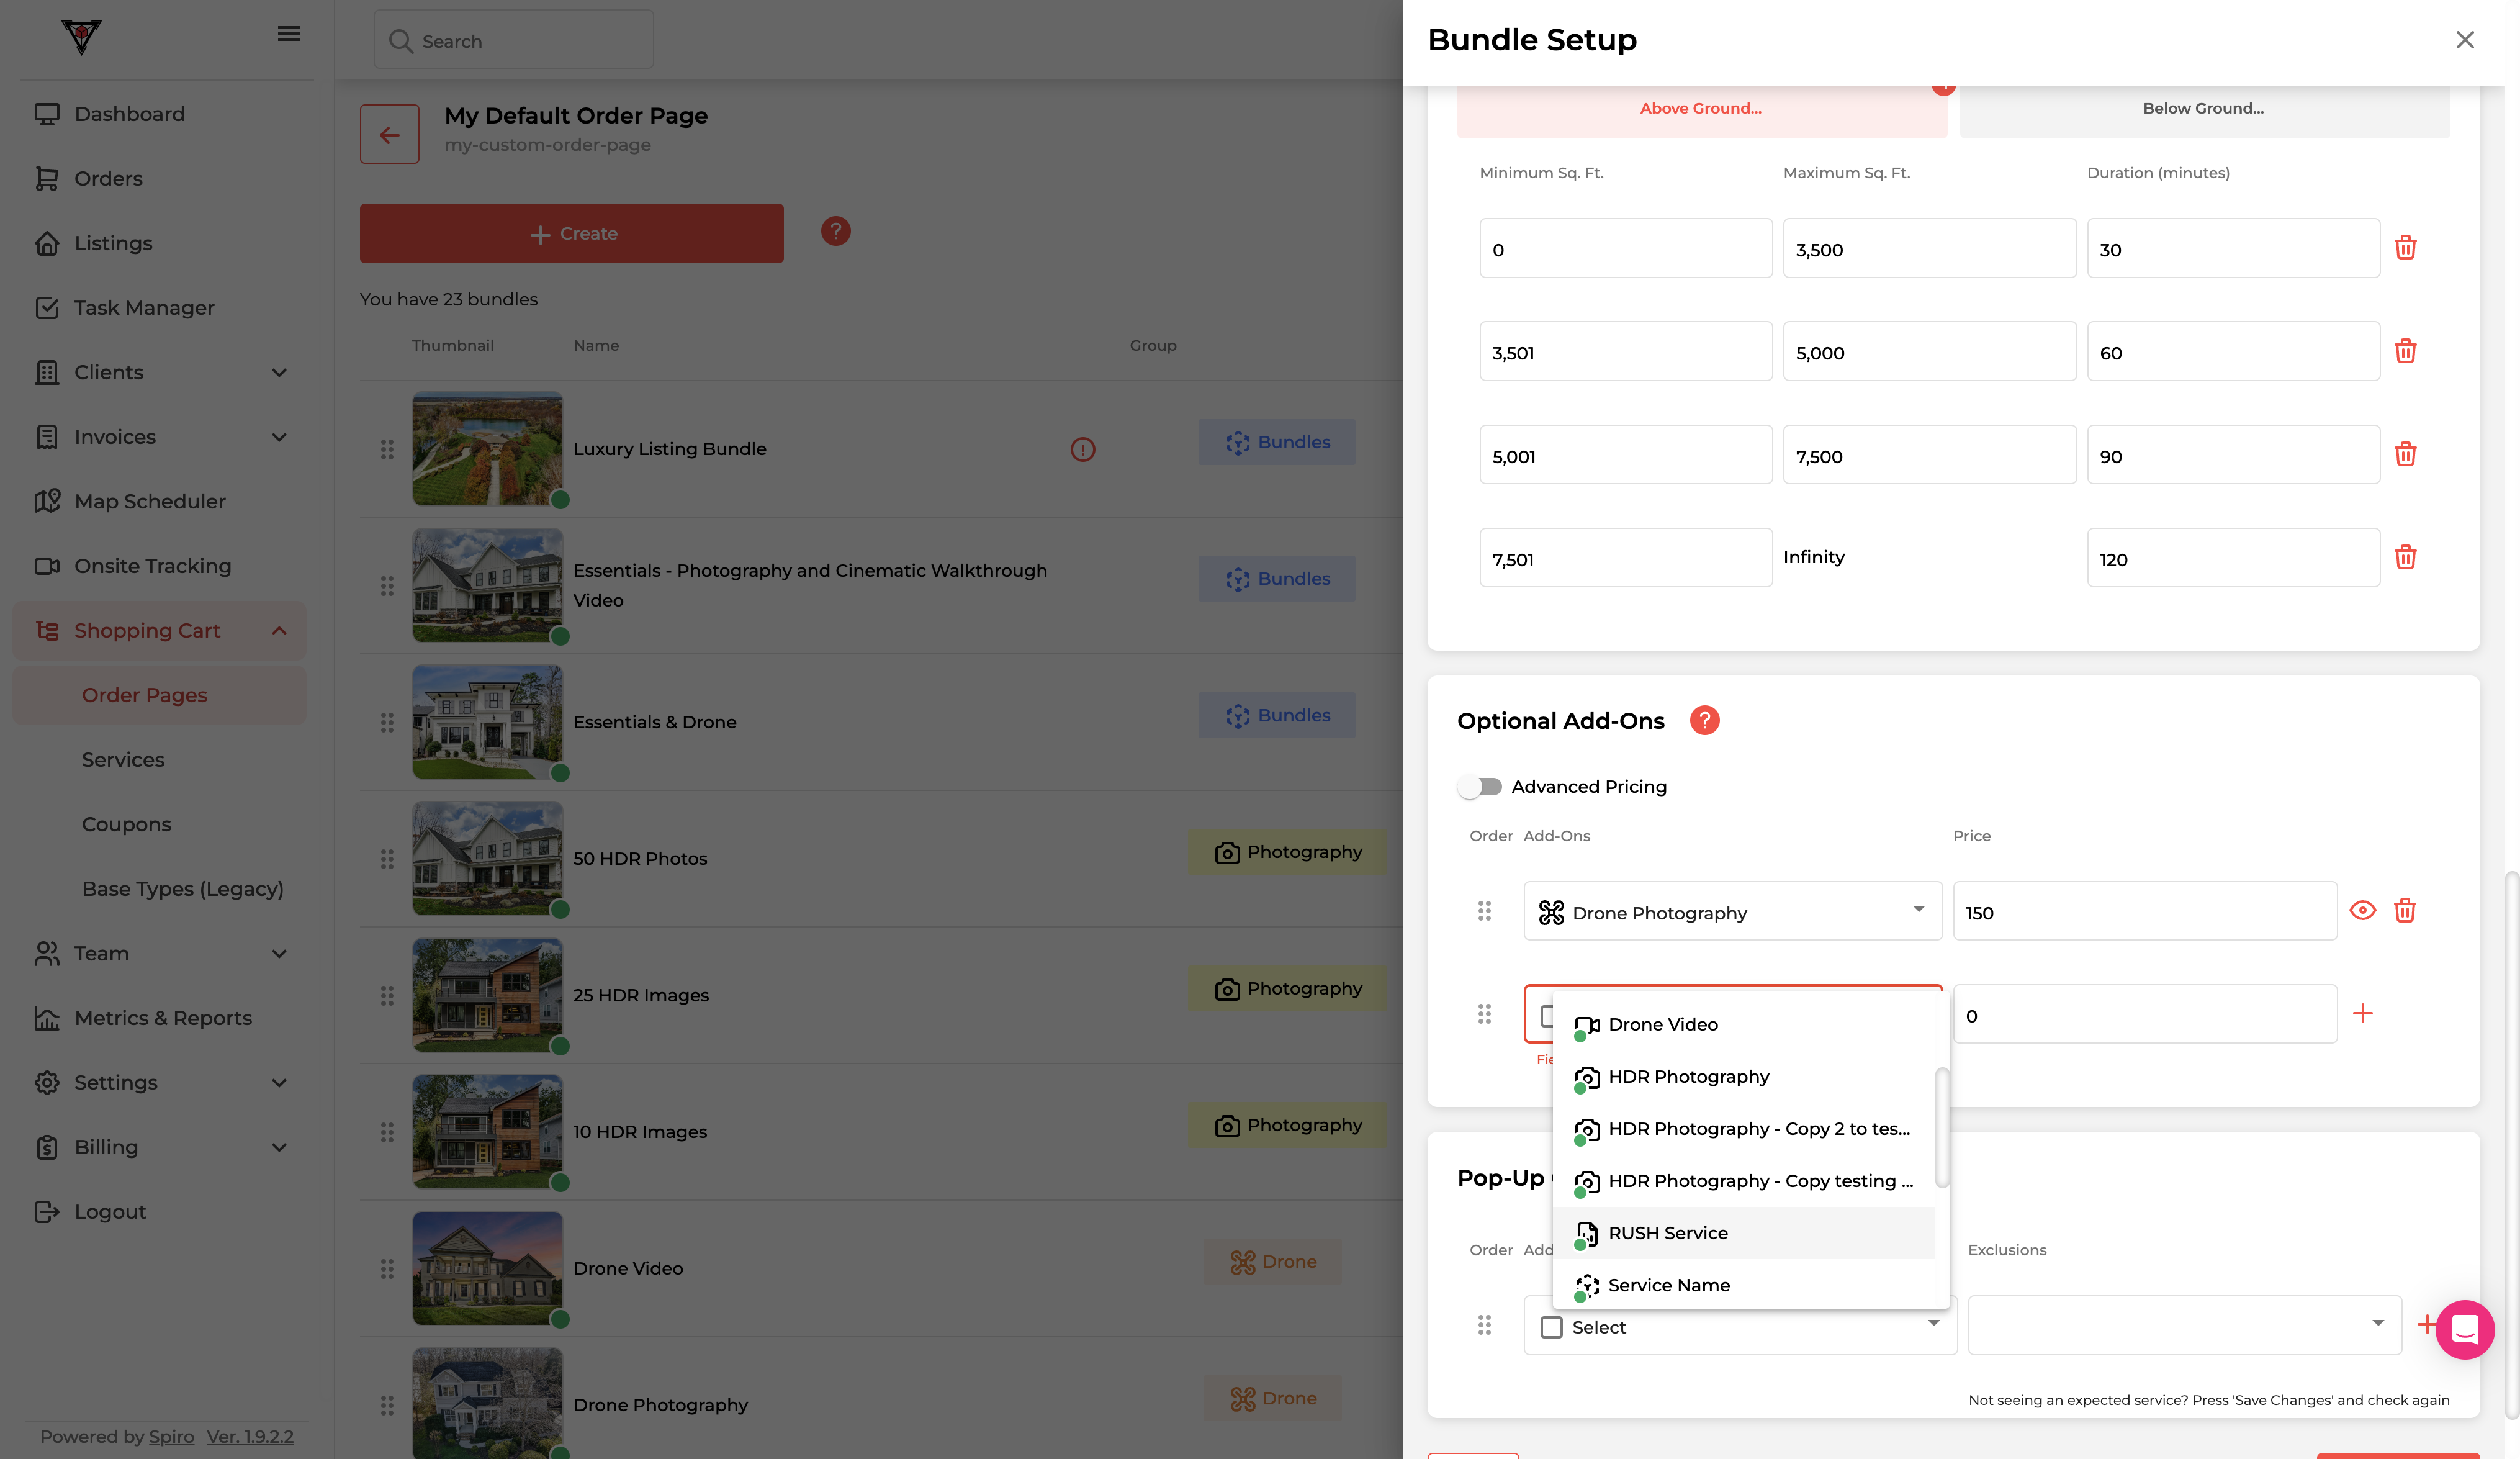
Task: Go to Services in sidebar
Action: [123, 759]
